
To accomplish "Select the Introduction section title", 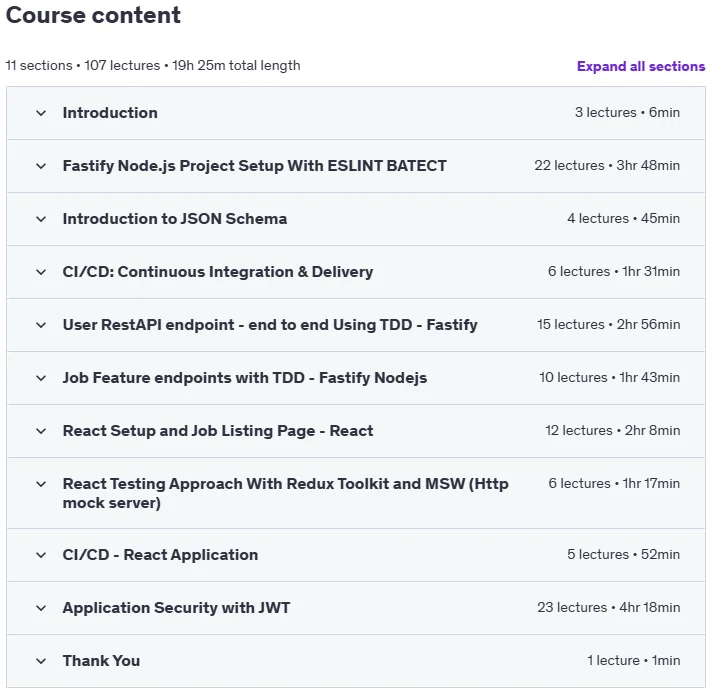I will click(110, 113).
